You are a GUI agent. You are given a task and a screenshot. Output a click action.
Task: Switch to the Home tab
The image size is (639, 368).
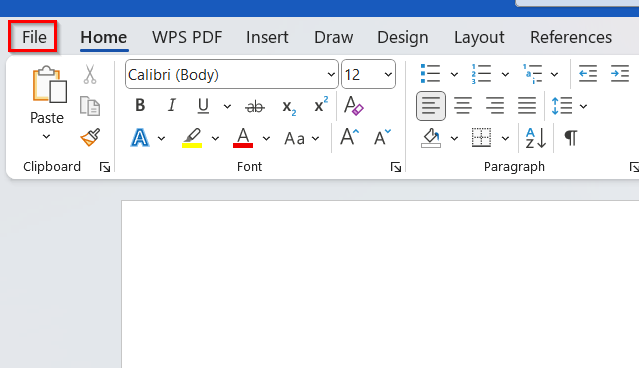pyautogui.click(x=104, y=37)
